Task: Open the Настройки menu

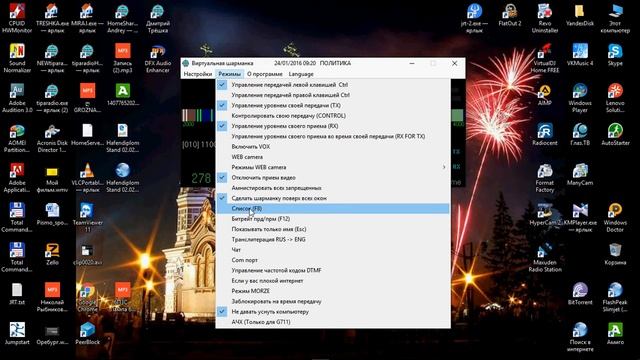Action: pyautogui.click(x=198, y=74)
